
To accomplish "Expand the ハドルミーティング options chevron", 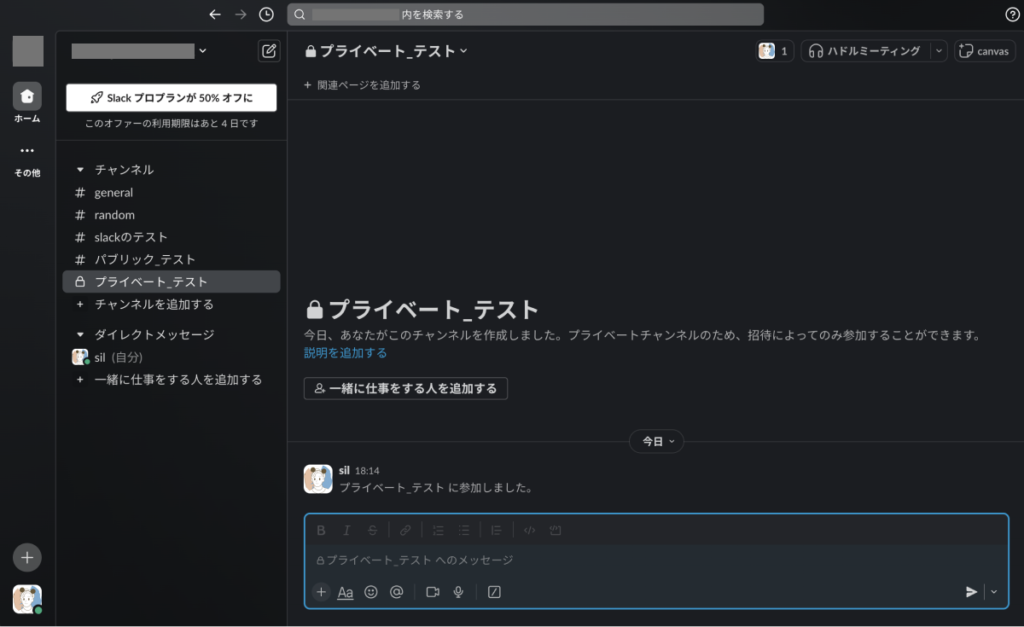I will pyautogui.click(x=938, y=51).
